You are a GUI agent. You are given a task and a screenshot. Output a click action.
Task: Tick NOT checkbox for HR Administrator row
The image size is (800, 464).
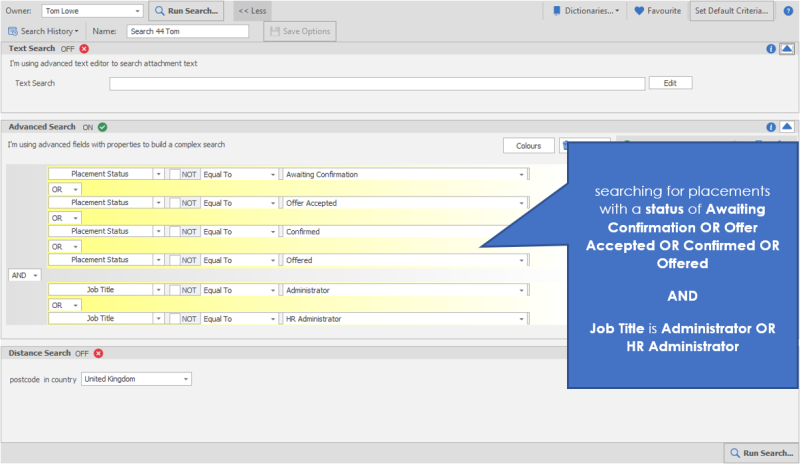[x=174, y=319]
